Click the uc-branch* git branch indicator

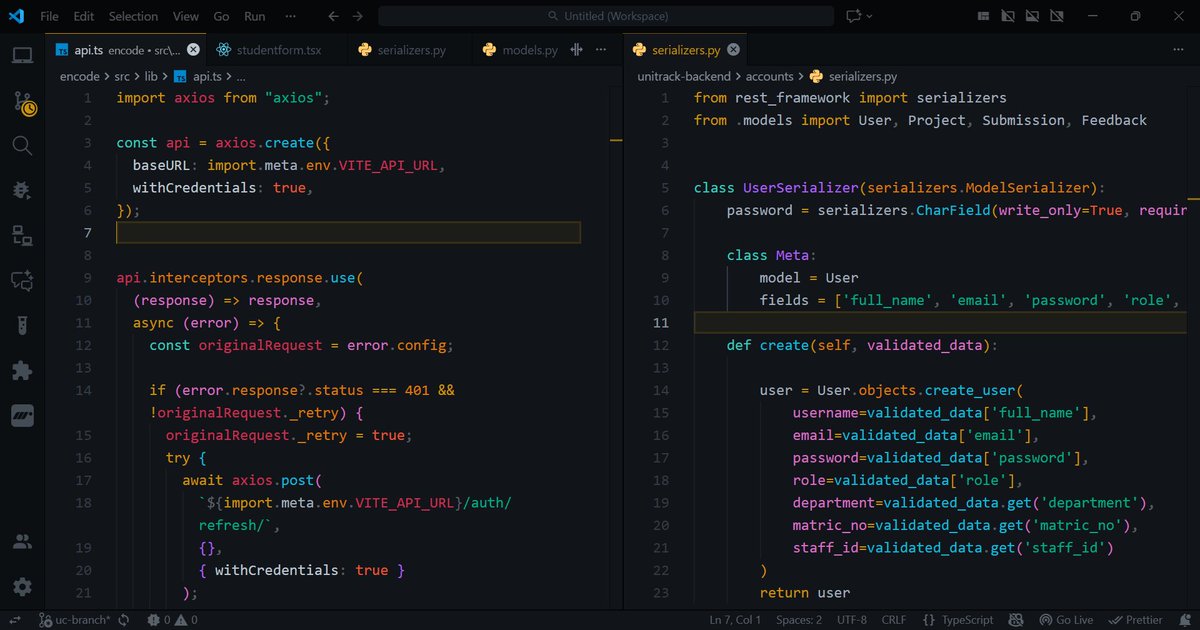click(75, 620)
